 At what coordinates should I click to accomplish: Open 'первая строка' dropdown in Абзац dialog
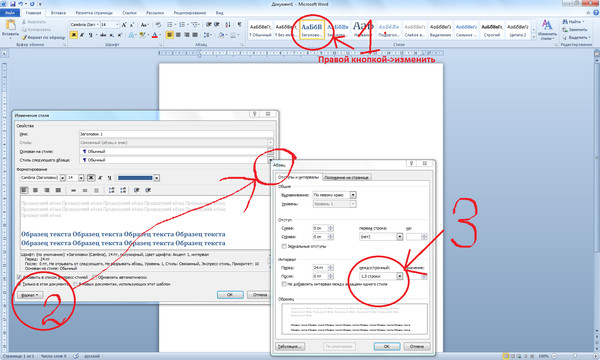click(x=399, y=237)
